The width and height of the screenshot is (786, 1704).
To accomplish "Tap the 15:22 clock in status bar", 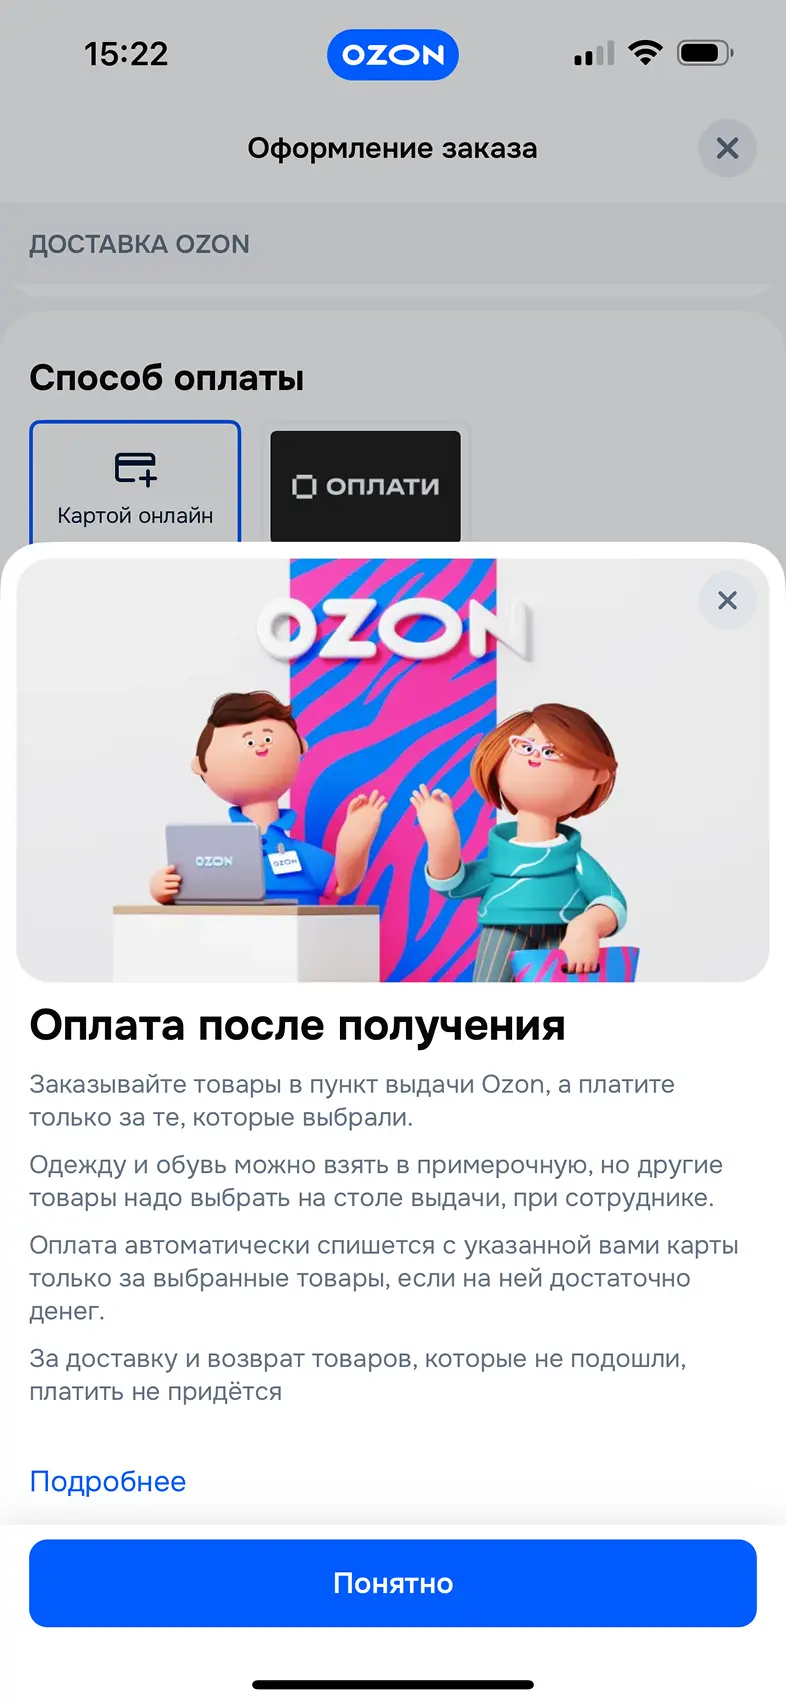I will pos(126,54).
